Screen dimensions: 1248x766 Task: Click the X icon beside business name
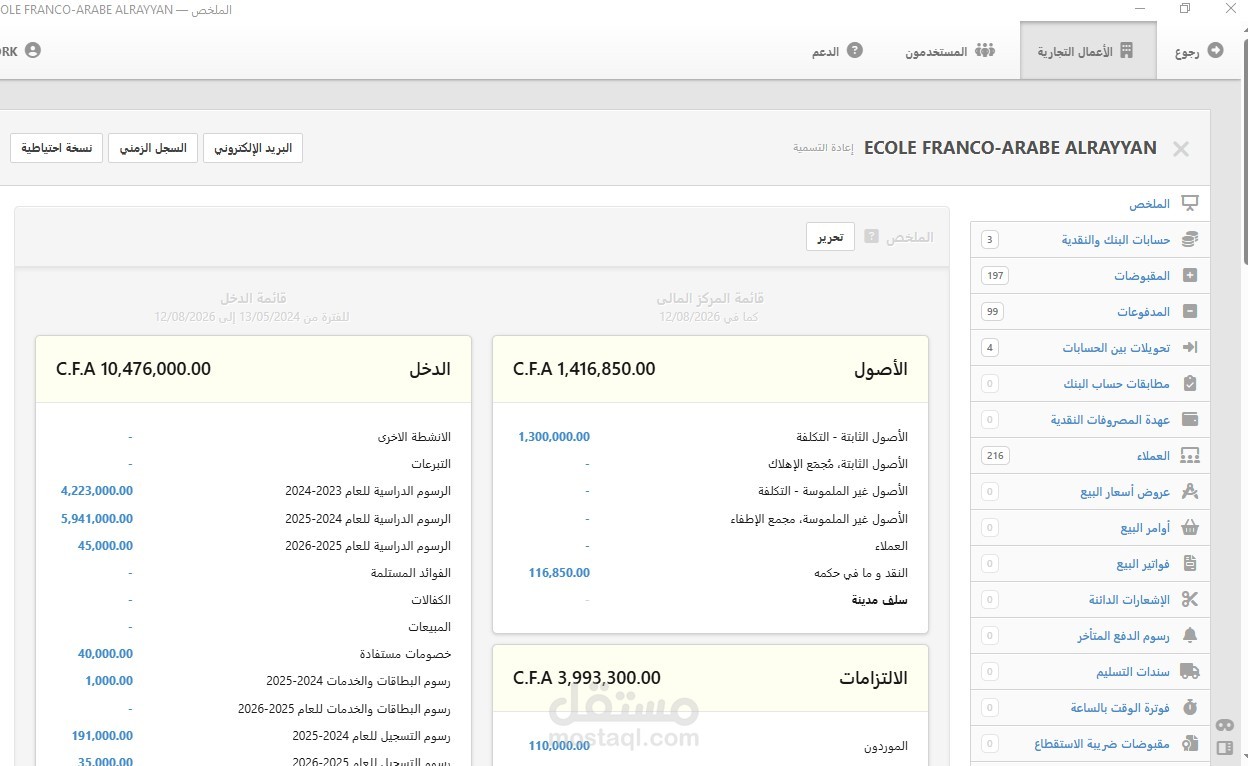pos(1181,149)
